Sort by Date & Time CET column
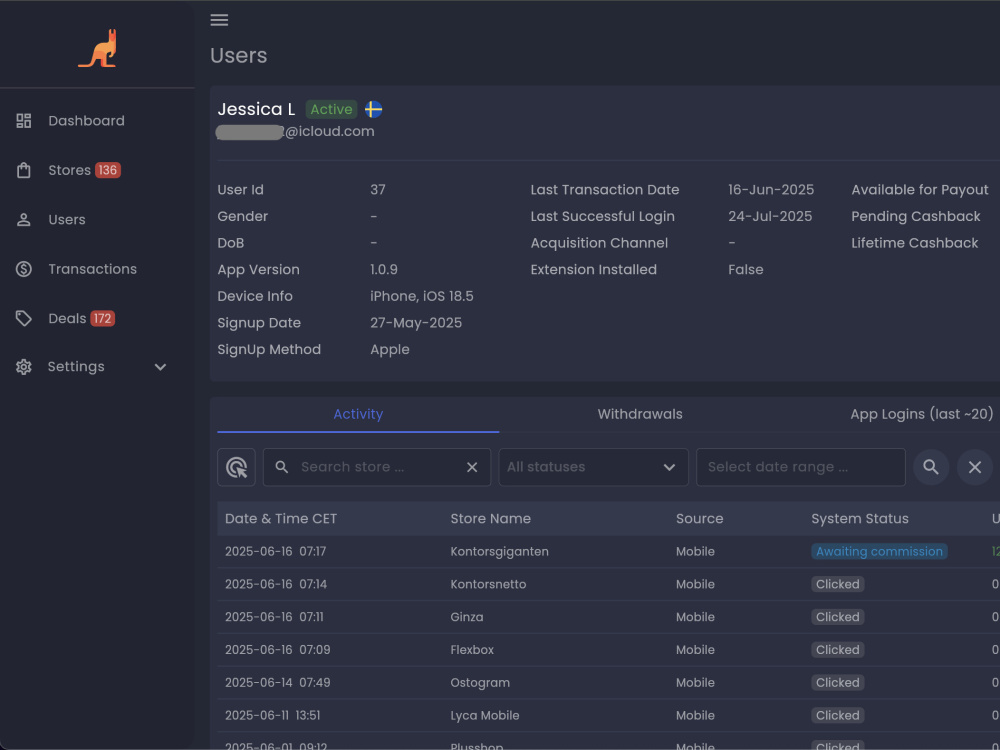 (x=281, y=518)
